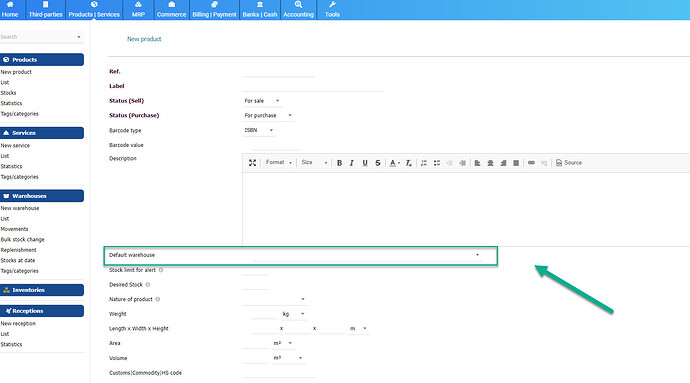Align text center in editor toolbar
Viewport: 690px width, 383px height.
click(x=490, y=163)
